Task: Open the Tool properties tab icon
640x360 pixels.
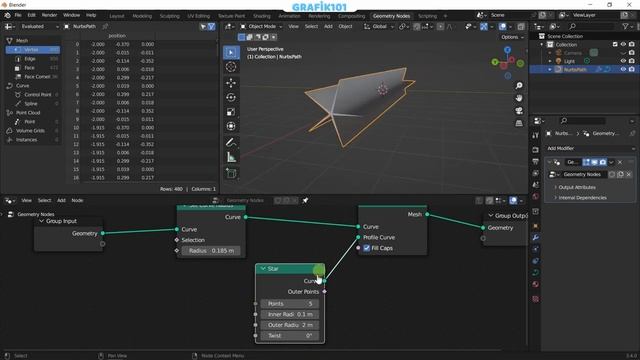Action: pyautogui.click(x=536, y=135)
